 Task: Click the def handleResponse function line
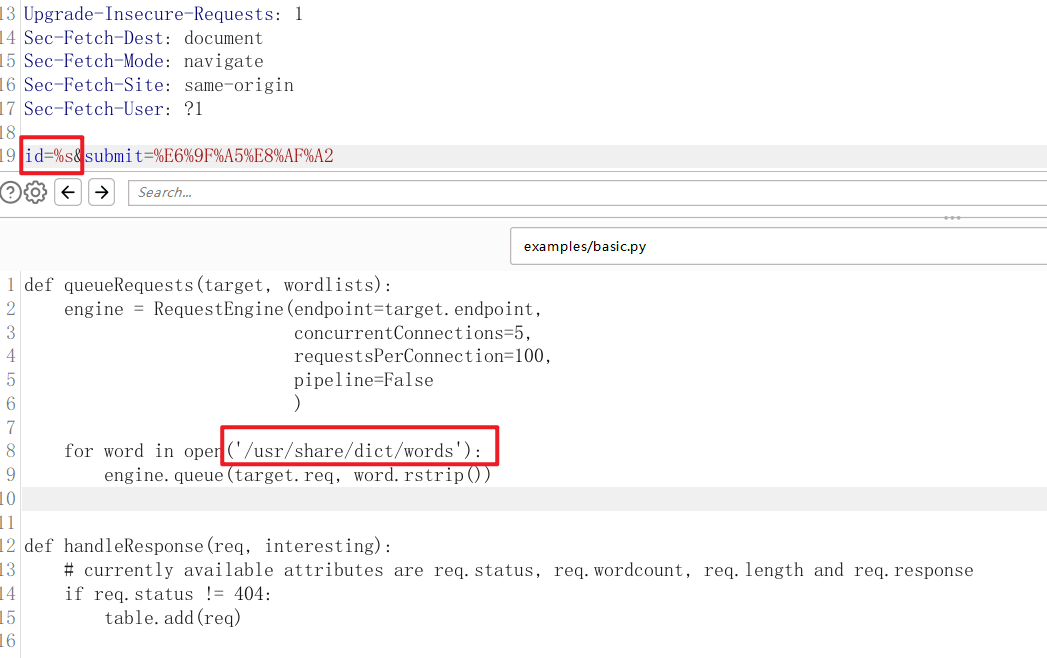click(207, 546)
